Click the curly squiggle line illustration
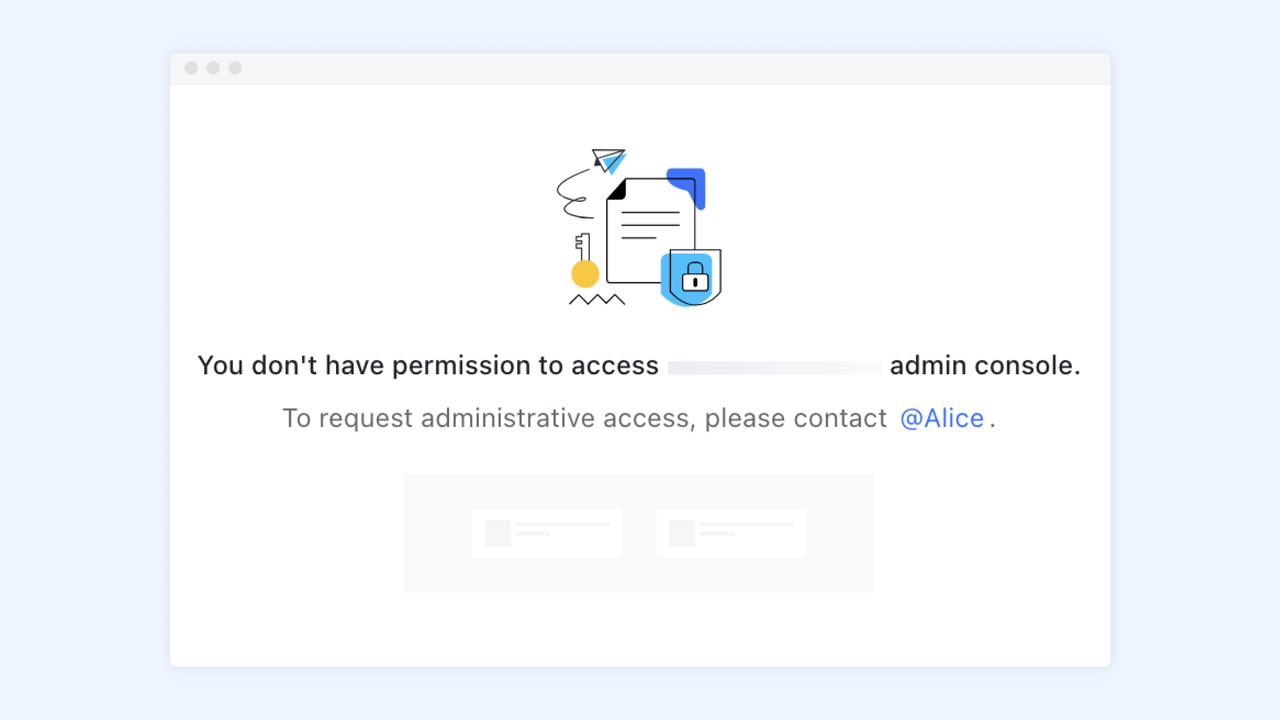The image size is (1280, 720). pos(574,194)
